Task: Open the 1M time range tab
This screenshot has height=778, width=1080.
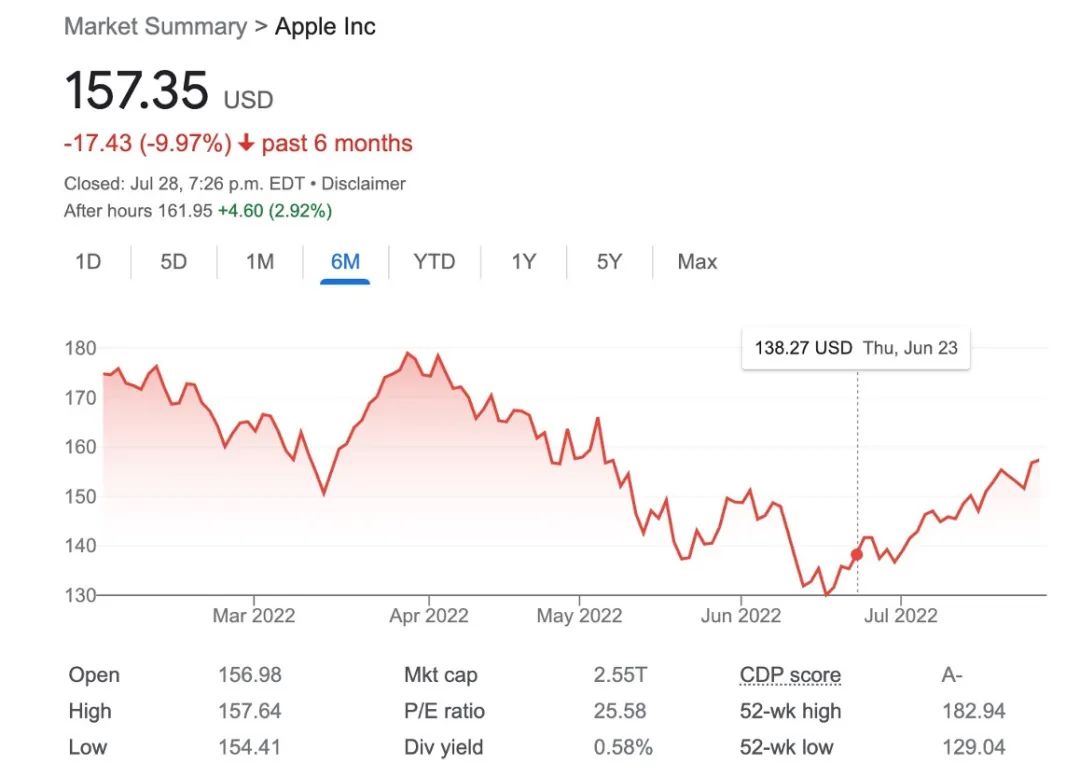Action: (x=260, y=262)
